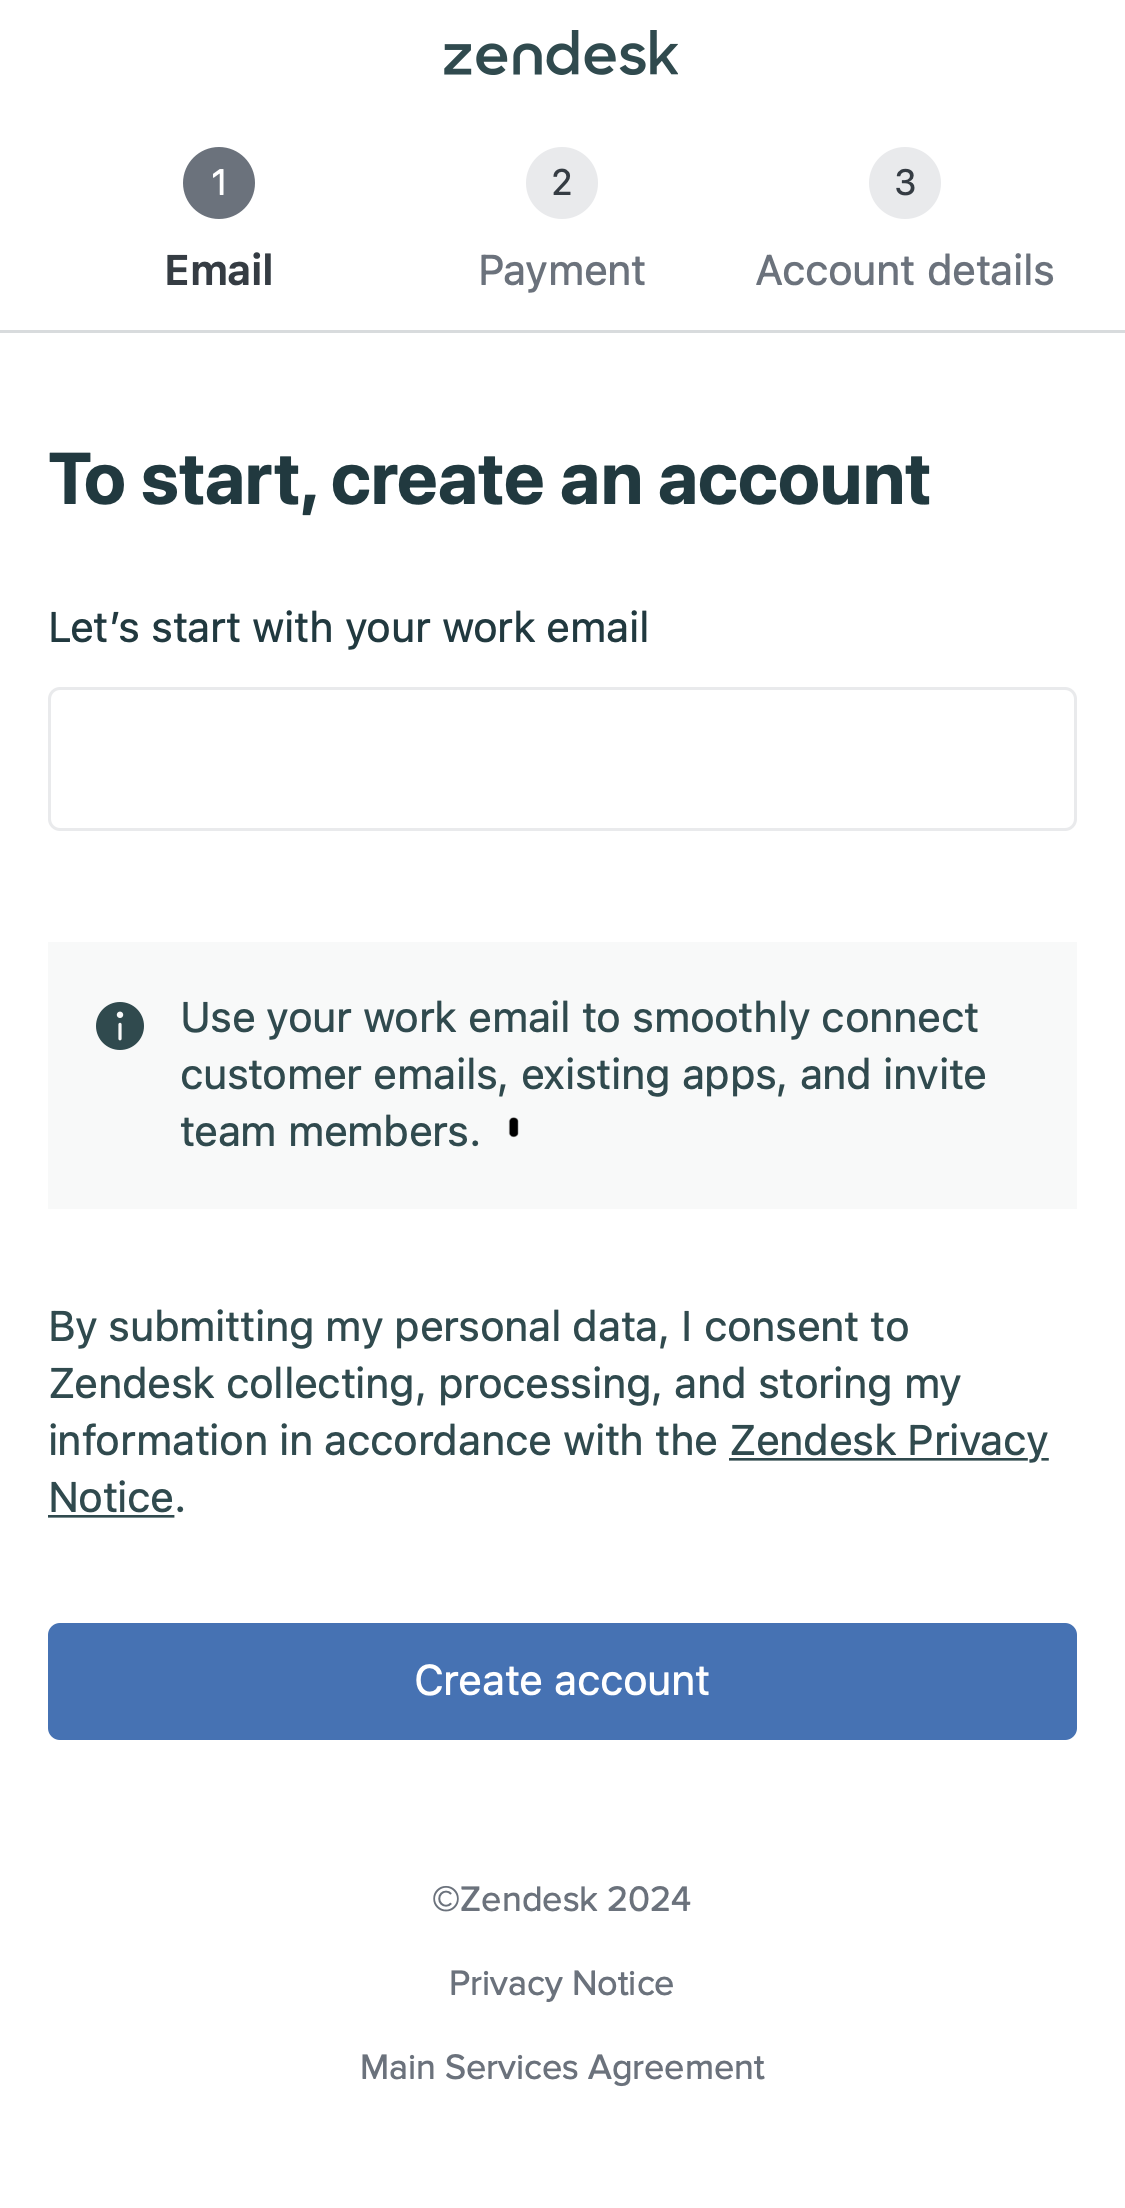Select the dark step 1 circle

point(219,183)
